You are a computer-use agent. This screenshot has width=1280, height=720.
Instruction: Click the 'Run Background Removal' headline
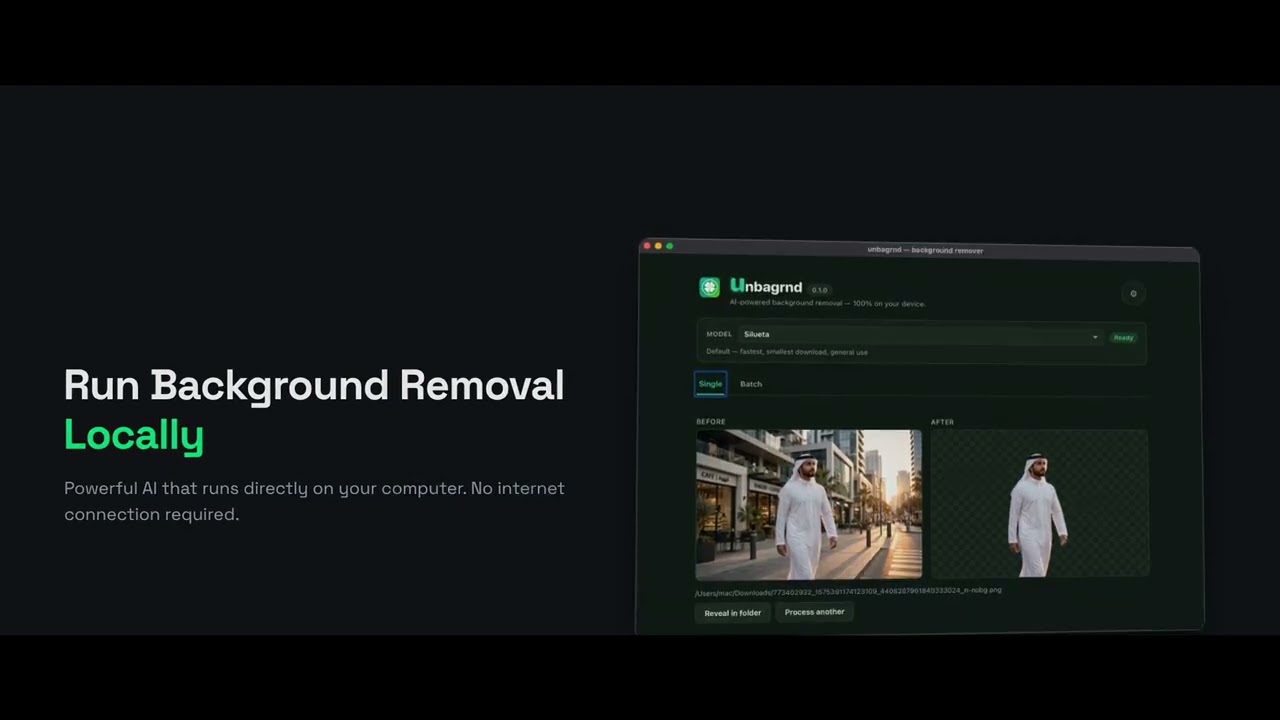314,386
